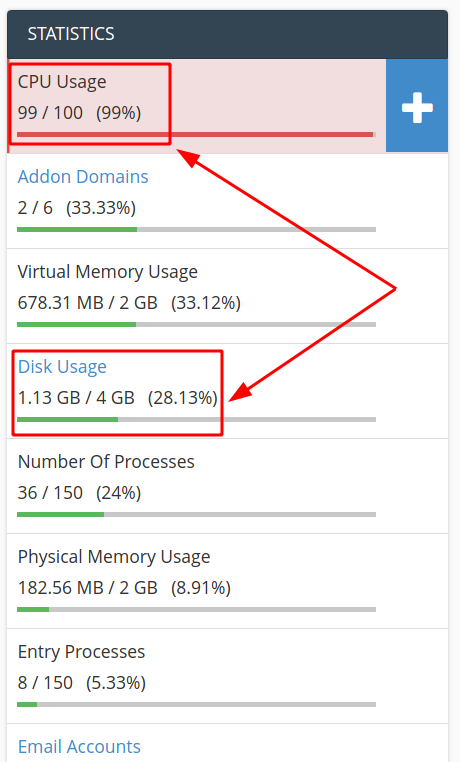
Task: Click the Entry Processes progress bar
Action: (x=196, y=704)
